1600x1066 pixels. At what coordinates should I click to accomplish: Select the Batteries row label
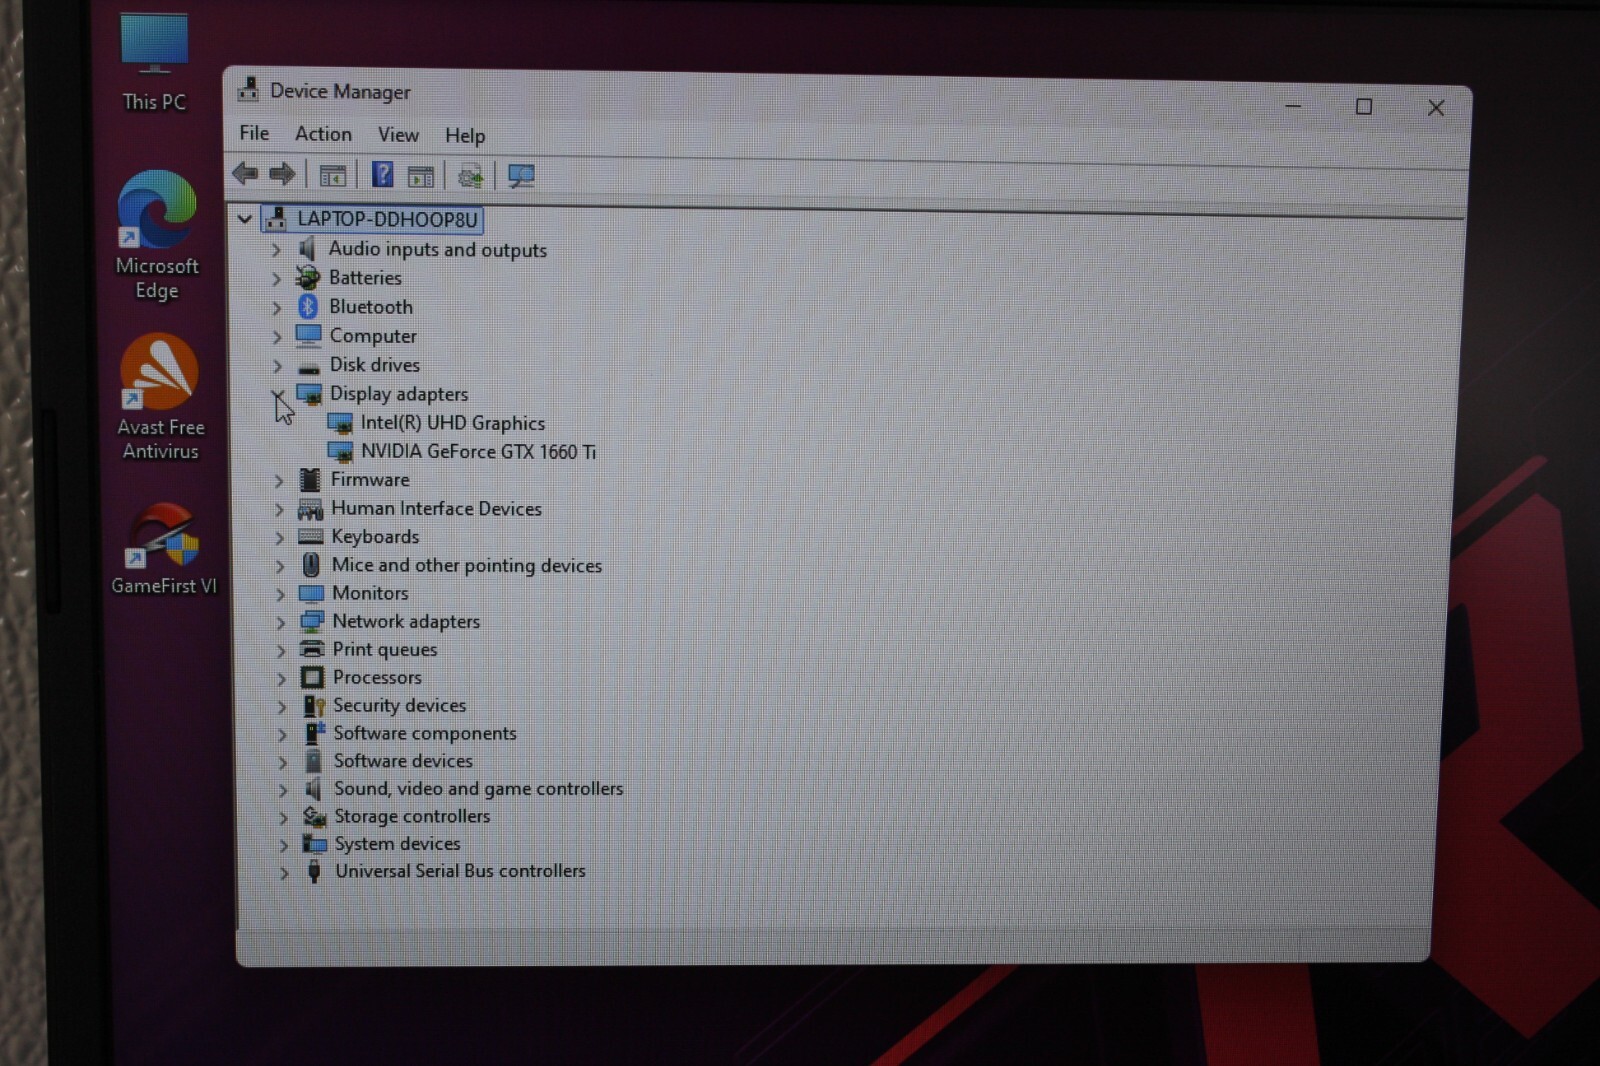click(365, 278)
